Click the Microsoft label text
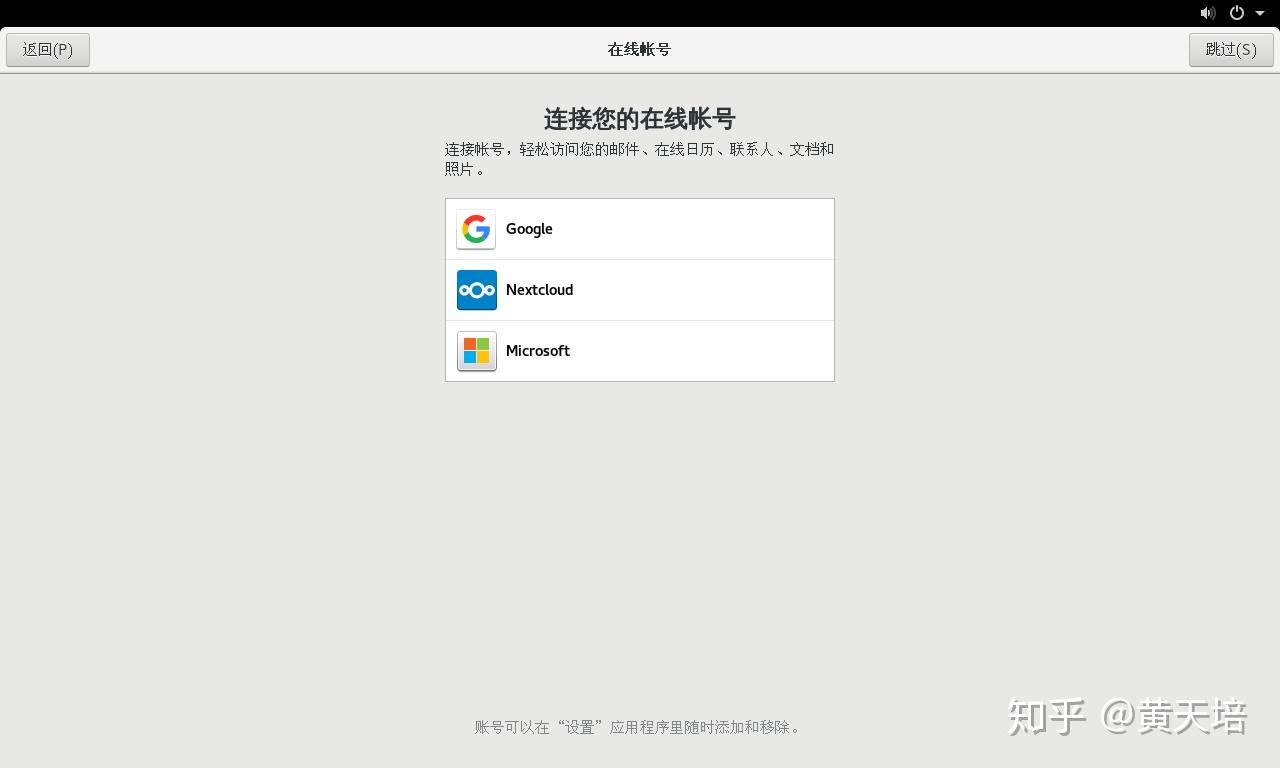The image size is (1280, 768). pos(538,351)
